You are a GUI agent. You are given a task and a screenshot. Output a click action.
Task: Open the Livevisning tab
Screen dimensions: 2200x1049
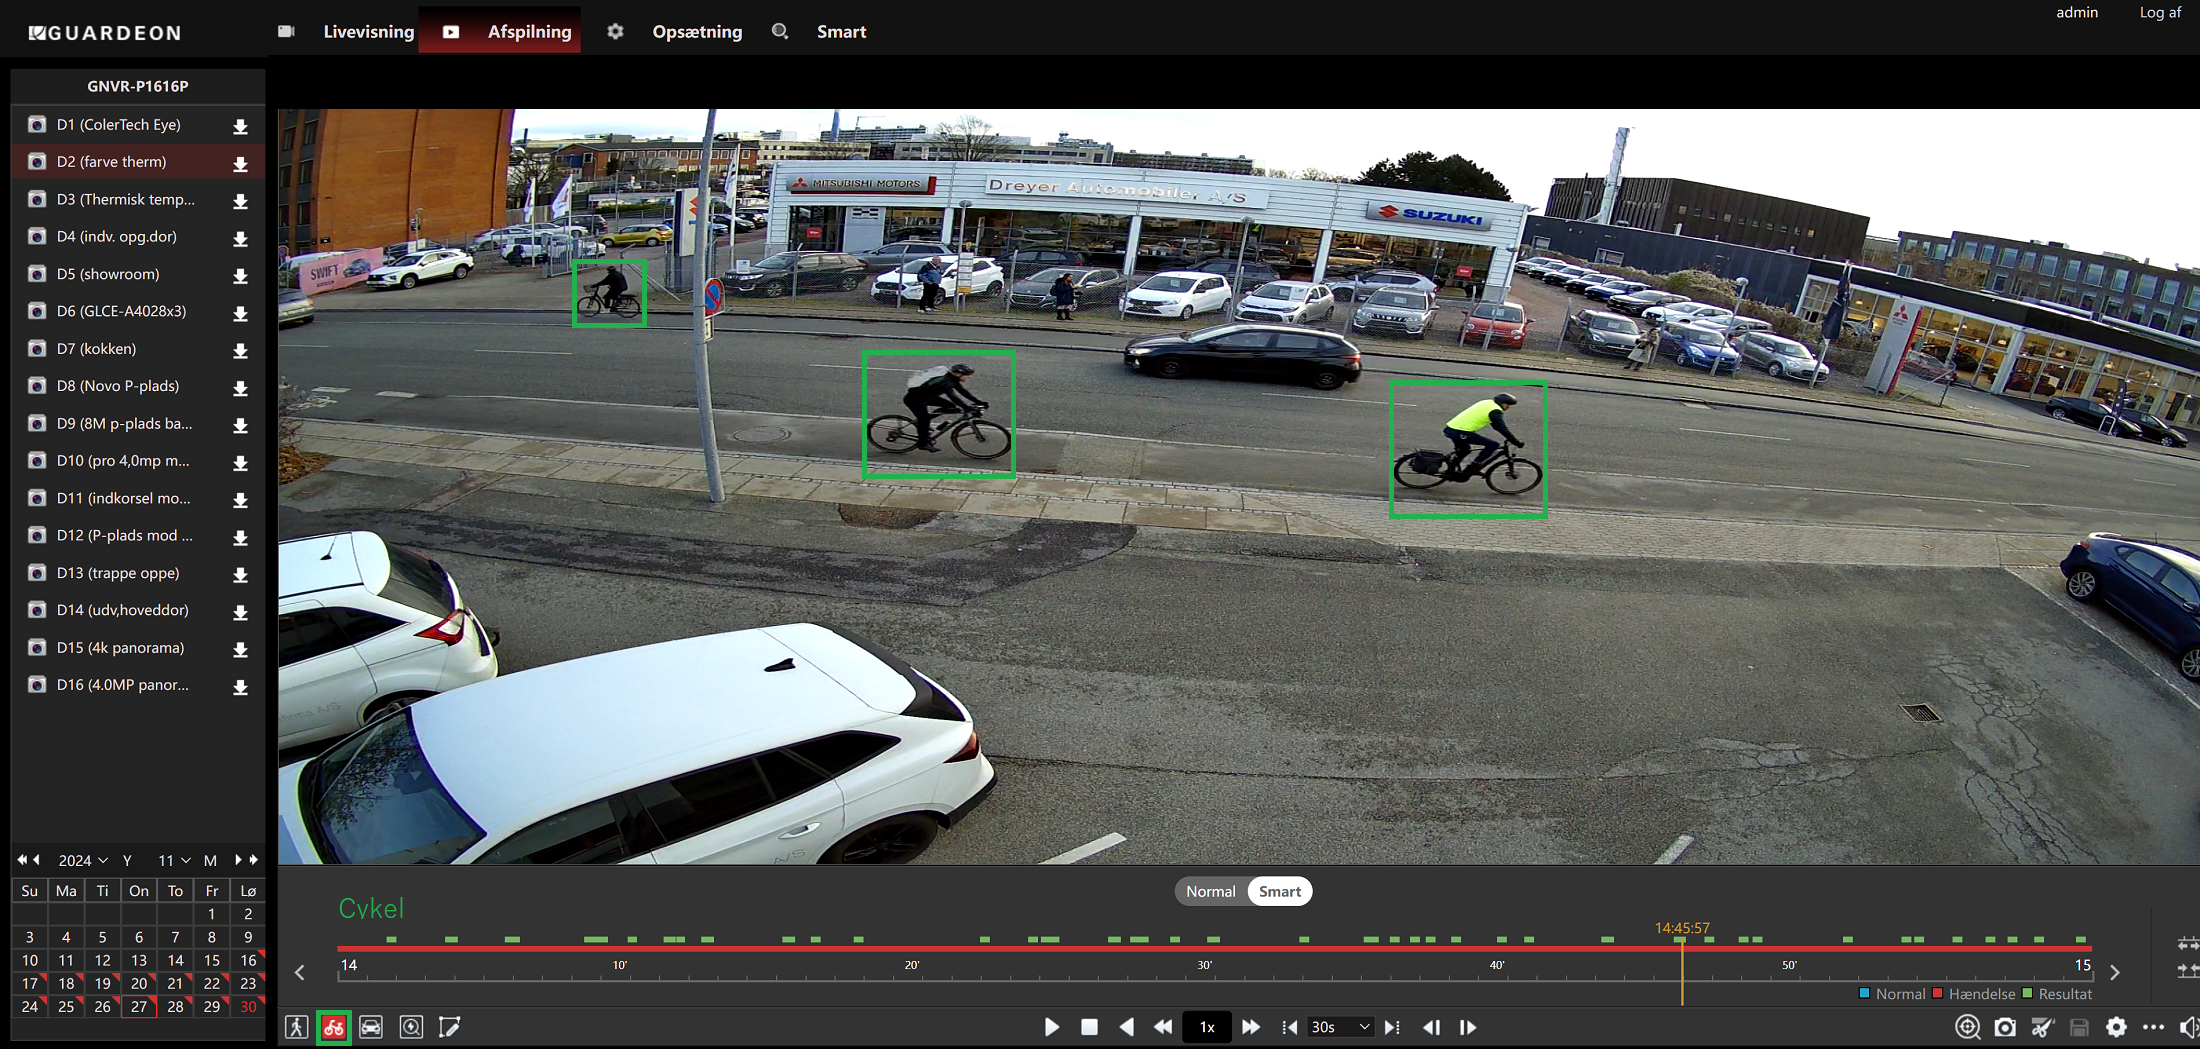click(368, 32)
